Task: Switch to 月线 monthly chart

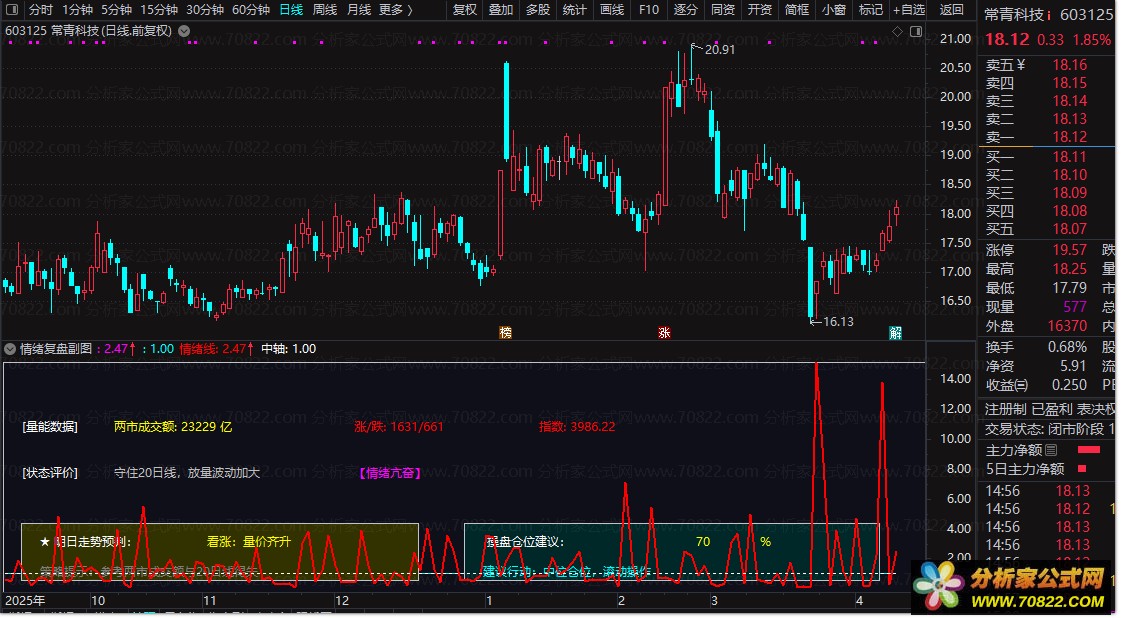Action: coord(359,9)
